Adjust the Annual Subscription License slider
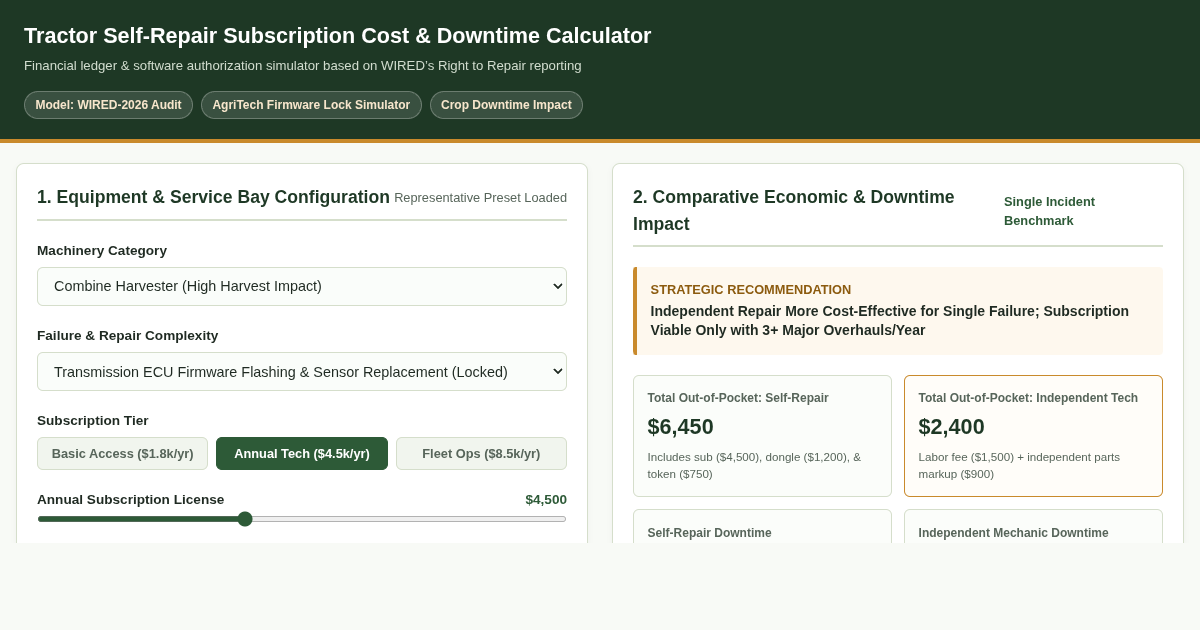This screenshot has height=630, width=1200. point(302,519)
